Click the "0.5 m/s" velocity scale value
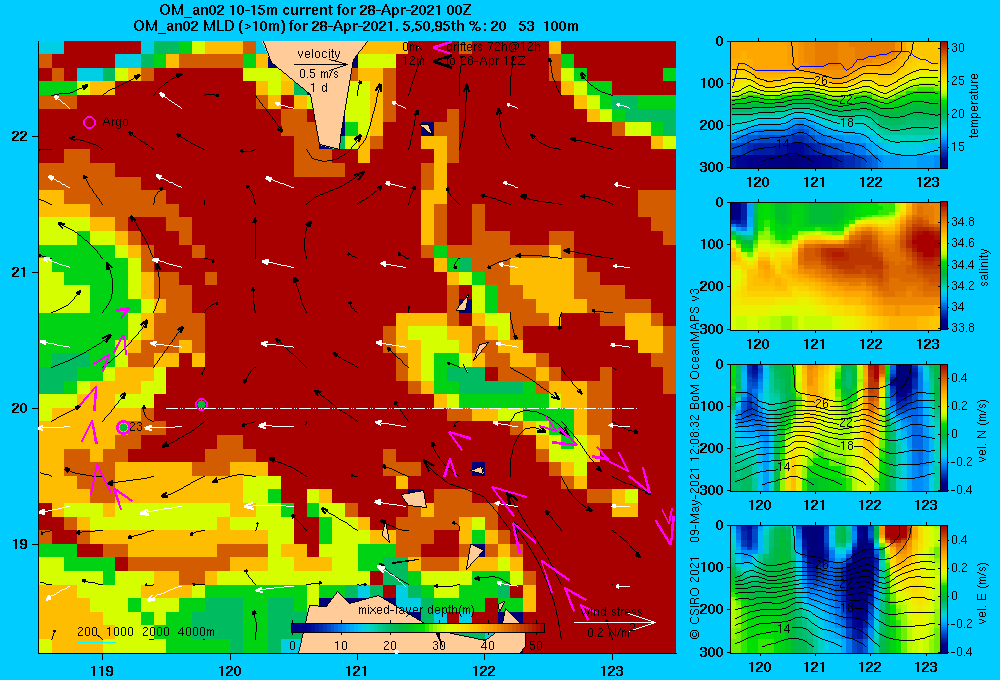1000x680 pixels. [x=319, y=74]
